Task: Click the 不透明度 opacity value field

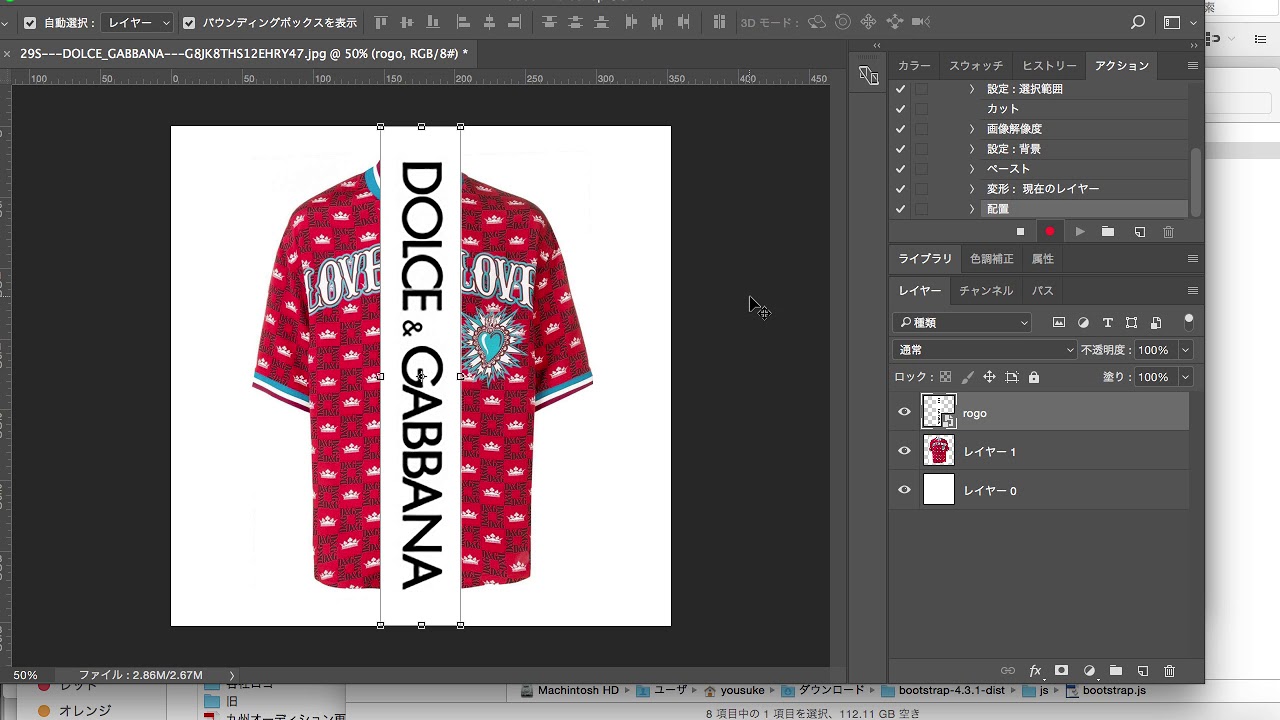Action: click(1155, 350)
